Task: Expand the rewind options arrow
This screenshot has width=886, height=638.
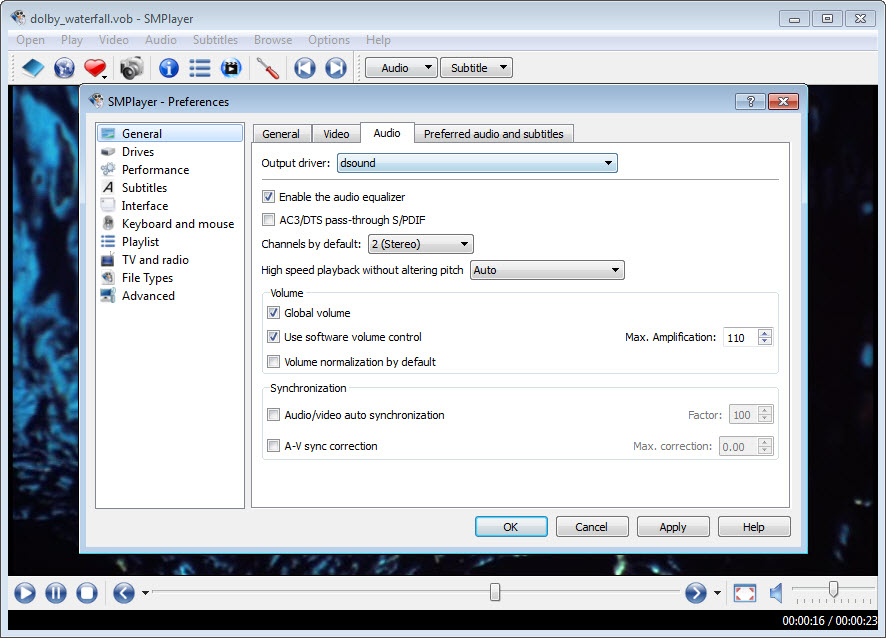Action: pos(145,593)
